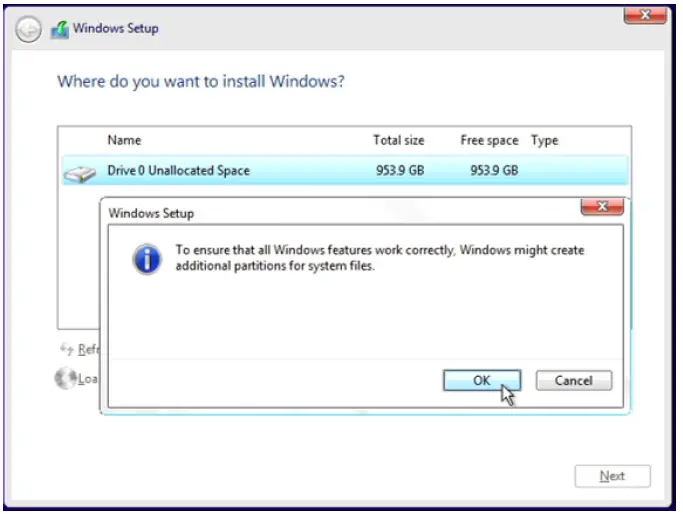Click the Name column header
This screenshot has height=514, width=683.
point(125,140)
